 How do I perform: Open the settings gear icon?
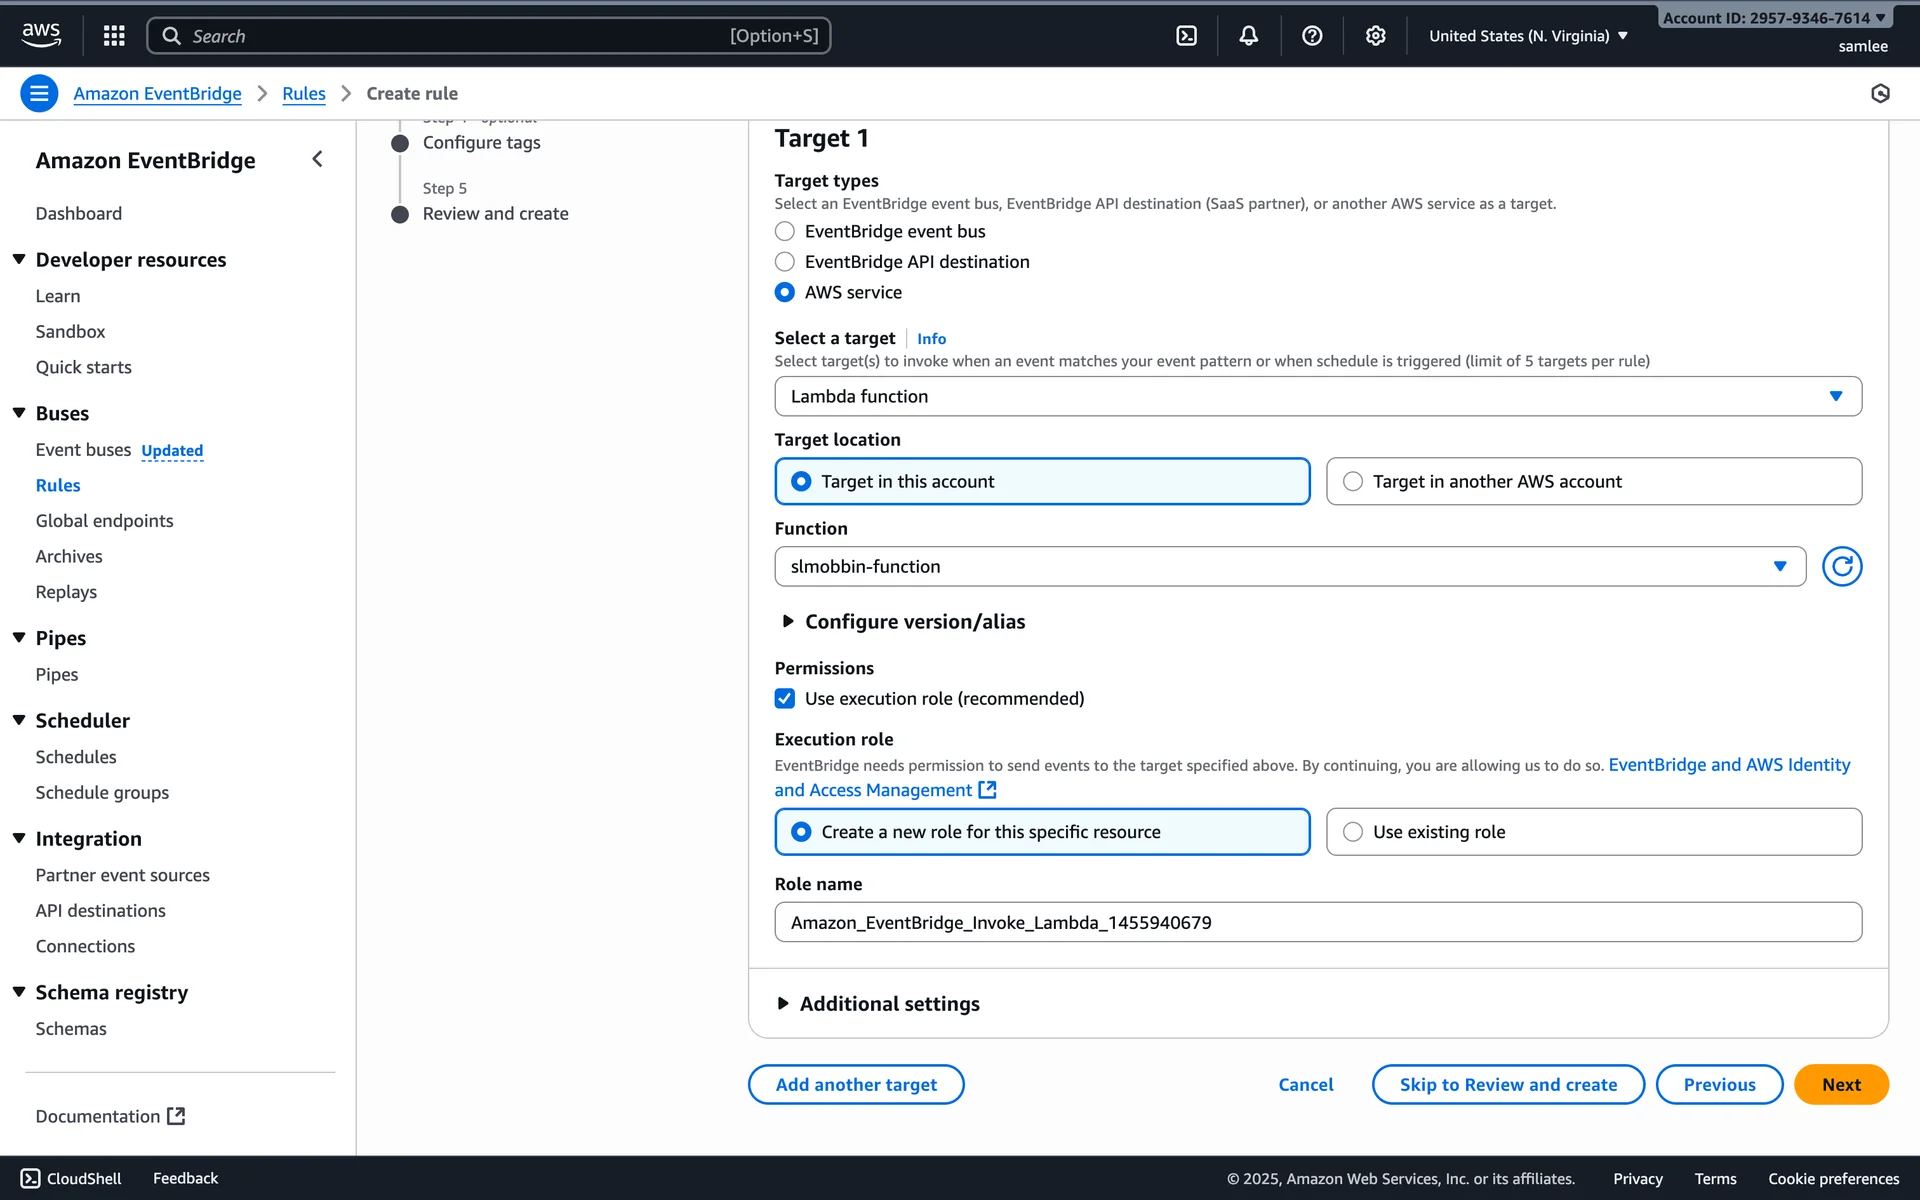point(1375,36)
